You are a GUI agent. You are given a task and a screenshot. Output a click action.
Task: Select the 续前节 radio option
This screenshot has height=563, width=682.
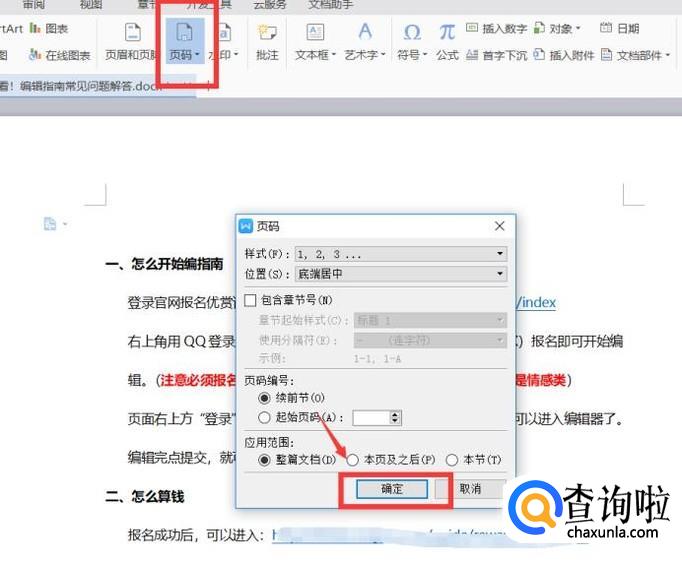tap(264, 398)
